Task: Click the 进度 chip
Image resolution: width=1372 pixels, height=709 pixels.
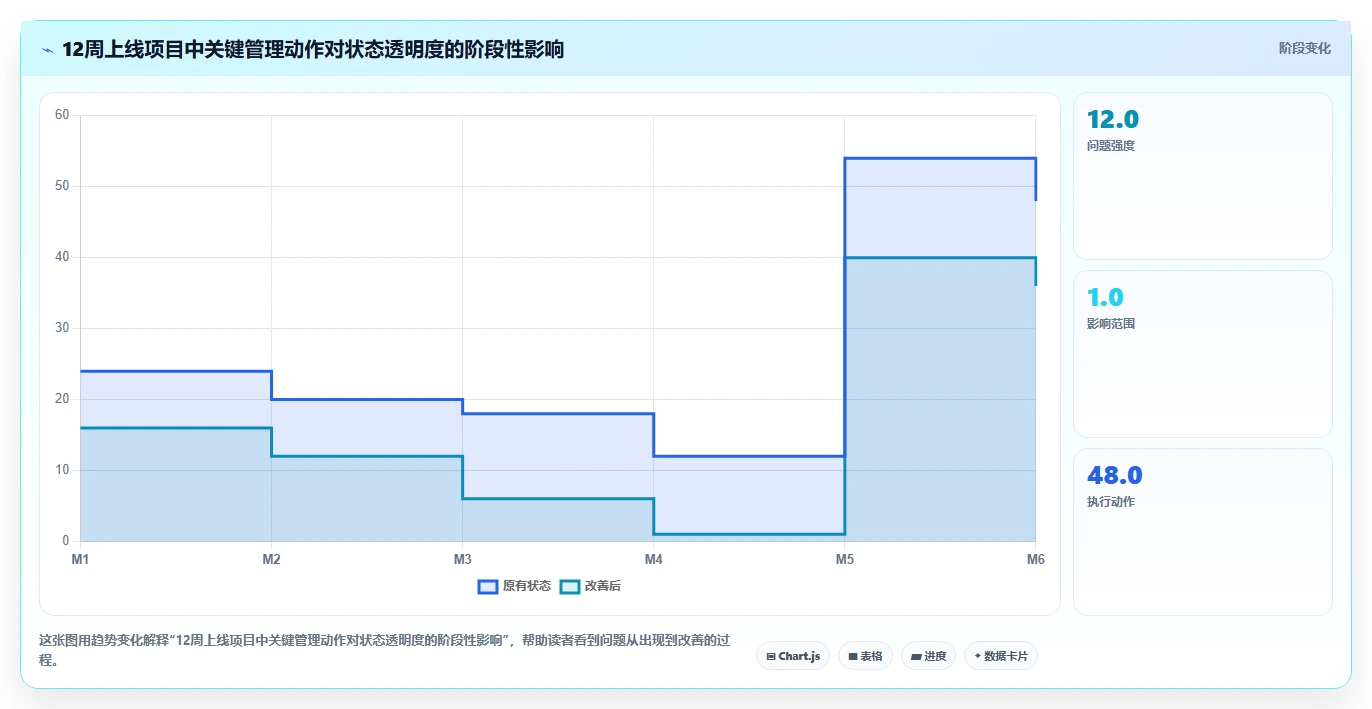Action: (x=928, y=656)
